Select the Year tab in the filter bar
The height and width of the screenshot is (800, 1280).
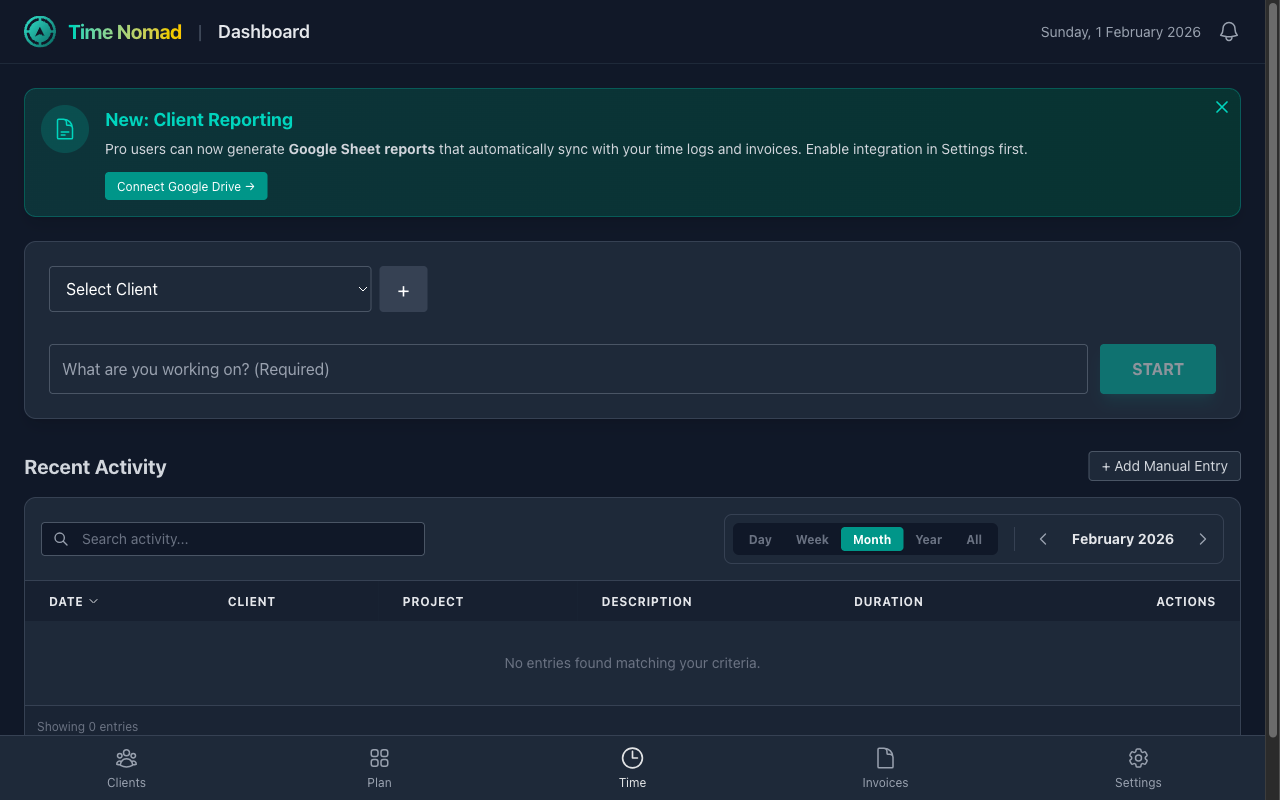tap(928, 539)
